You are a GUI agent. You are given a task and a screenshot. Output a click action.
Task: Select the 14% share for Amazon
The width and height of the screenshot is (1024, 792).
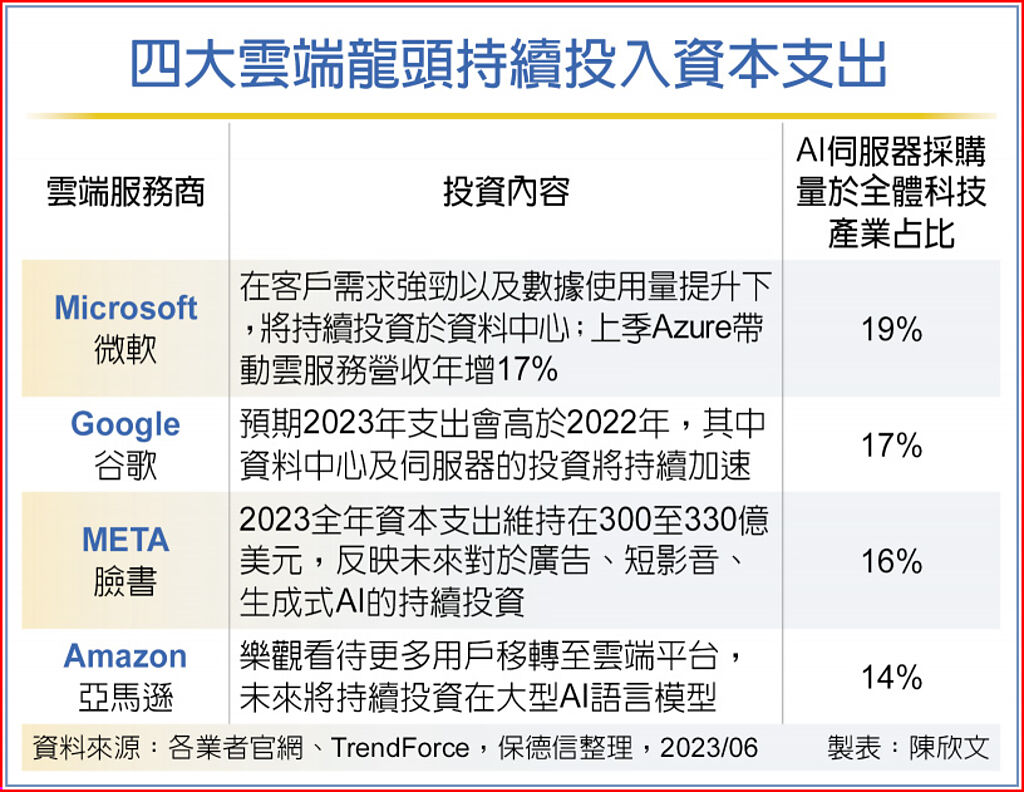[891, 677]
